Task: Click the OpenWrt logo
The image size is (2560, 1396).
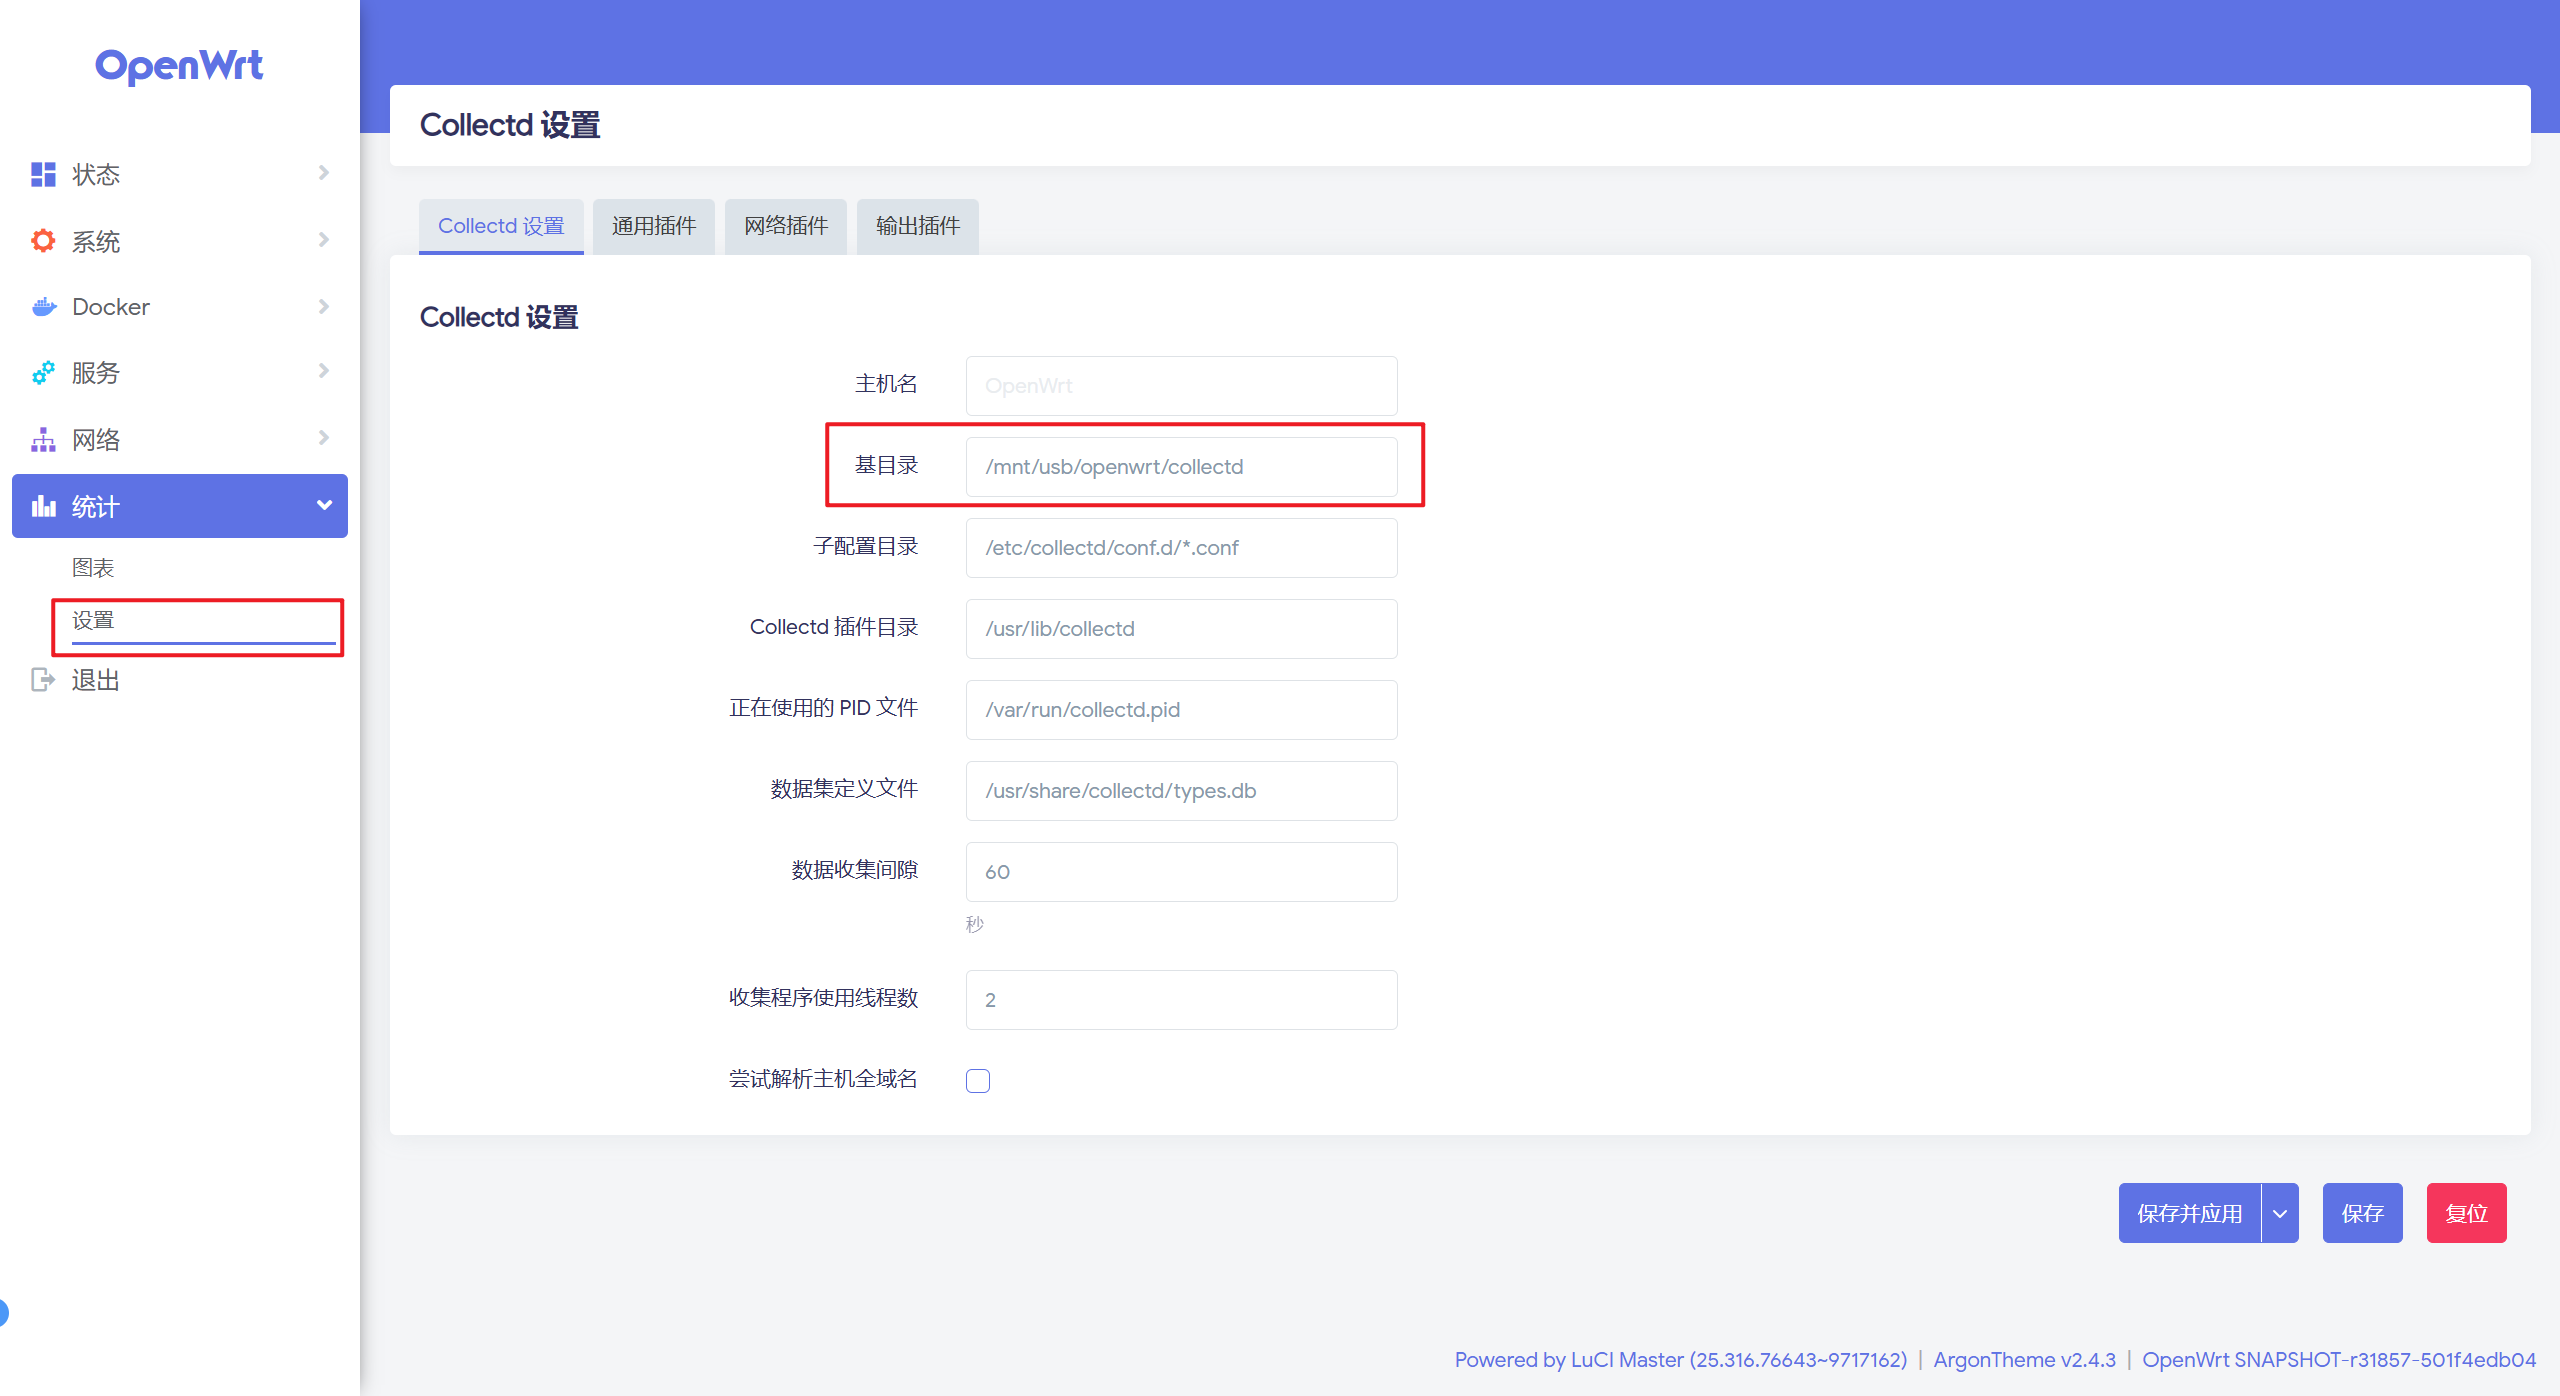Action: coord(179,66)
